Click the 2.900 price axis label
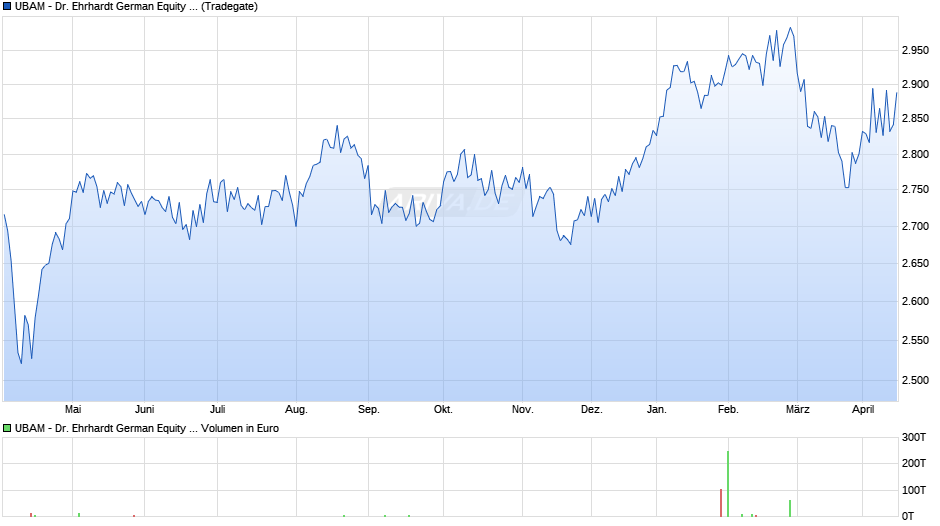Image resolution: width=940 pixels, height=526 pixels. [915, 85]
